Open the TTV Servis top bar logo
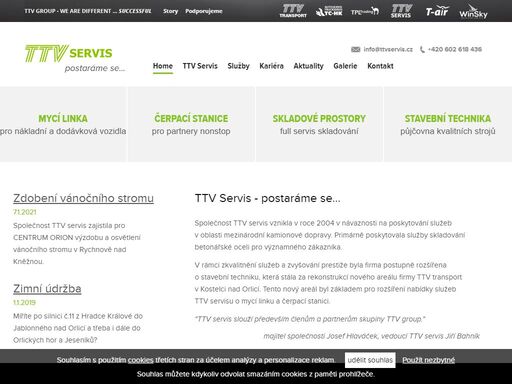Image resolution: width=512 pixels, height=384 pixels. coord(401,11)
